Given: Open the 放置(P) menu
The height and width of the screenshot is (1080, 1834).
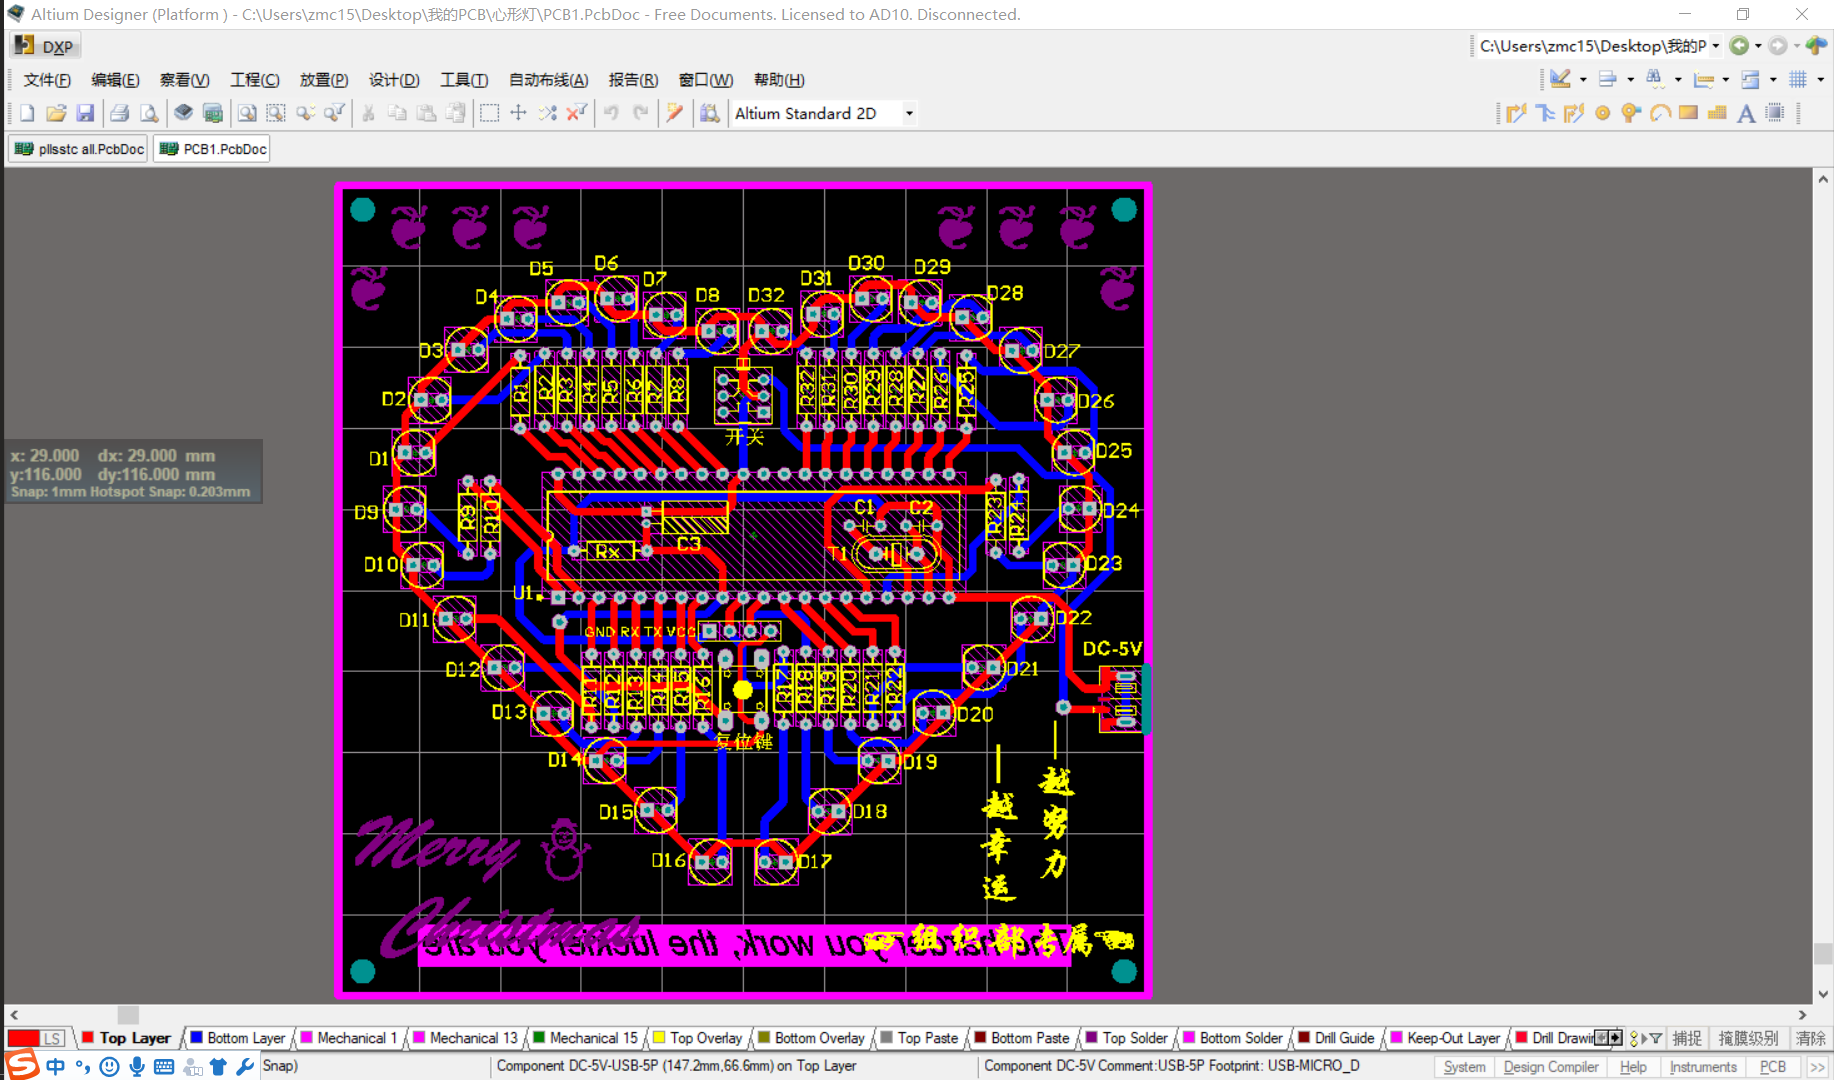Looking at the screenshot, I should 324,80.
